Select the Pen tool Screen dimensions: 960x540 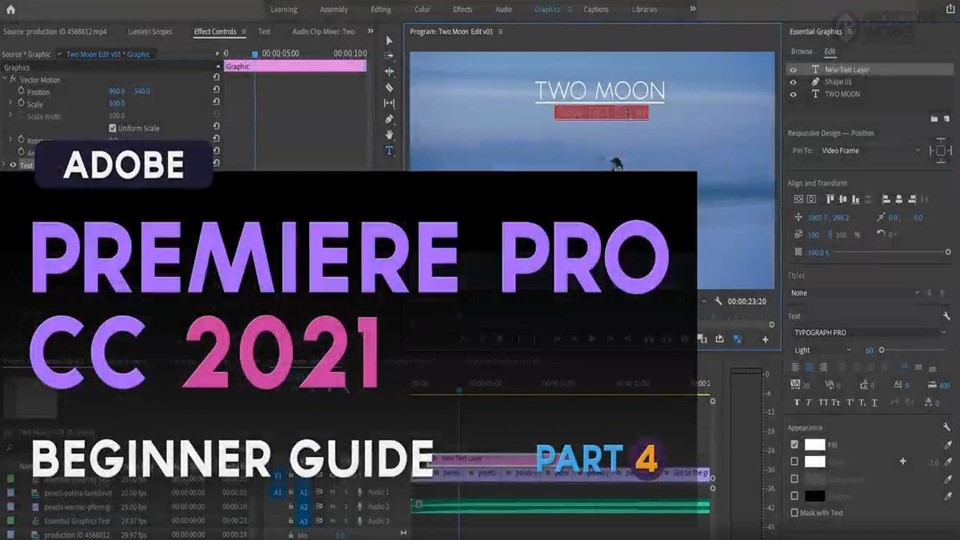(389, 119)
